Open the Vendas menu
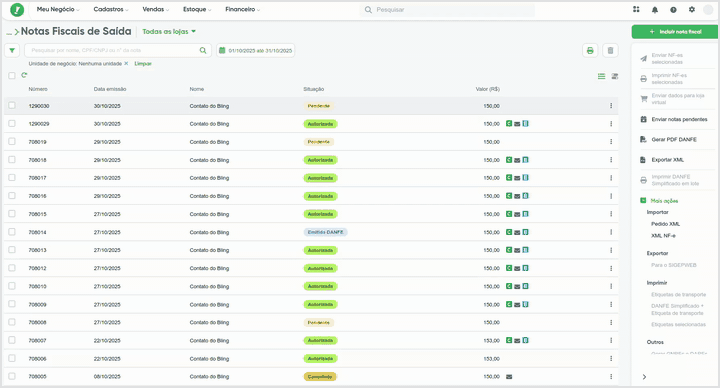 (x=155, y=9)
